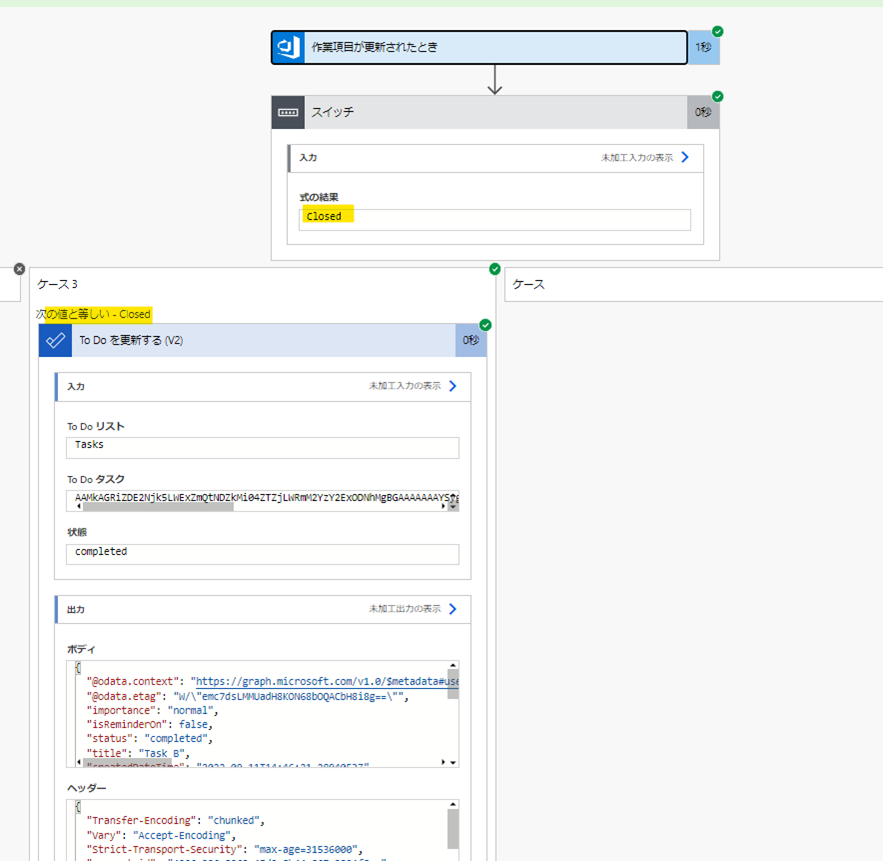Click the green badge on To Do action
Screen dimensions: 883x861
485,325
